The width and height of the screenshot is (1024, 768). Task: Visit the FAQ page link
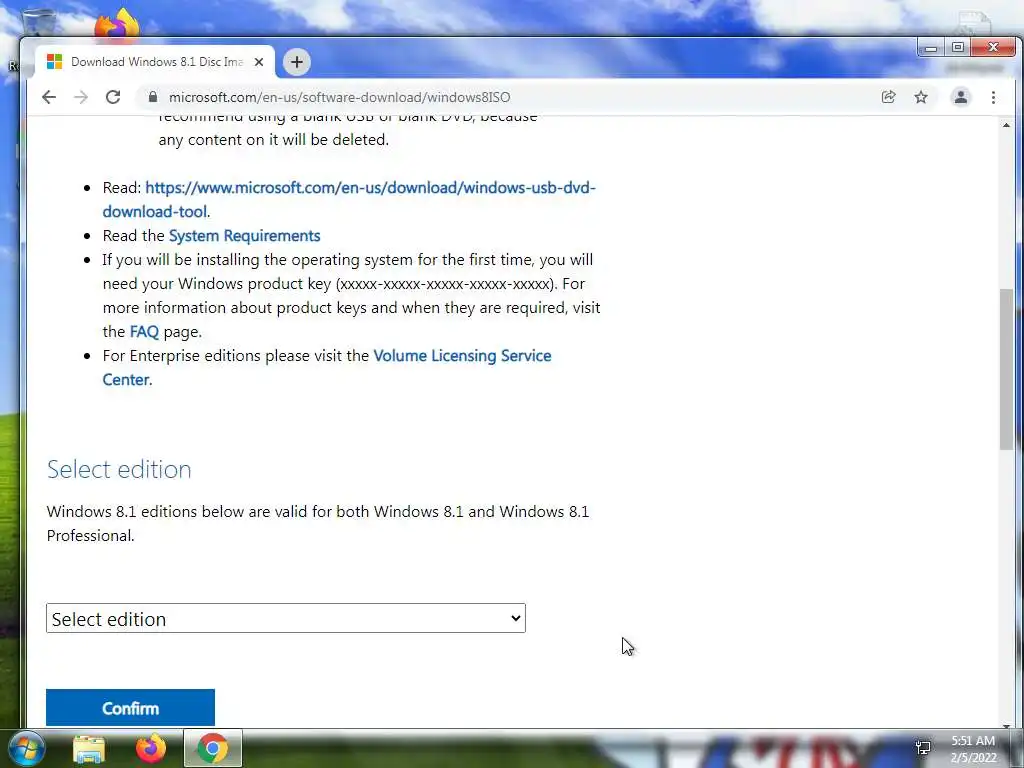(x=144, y=332)
